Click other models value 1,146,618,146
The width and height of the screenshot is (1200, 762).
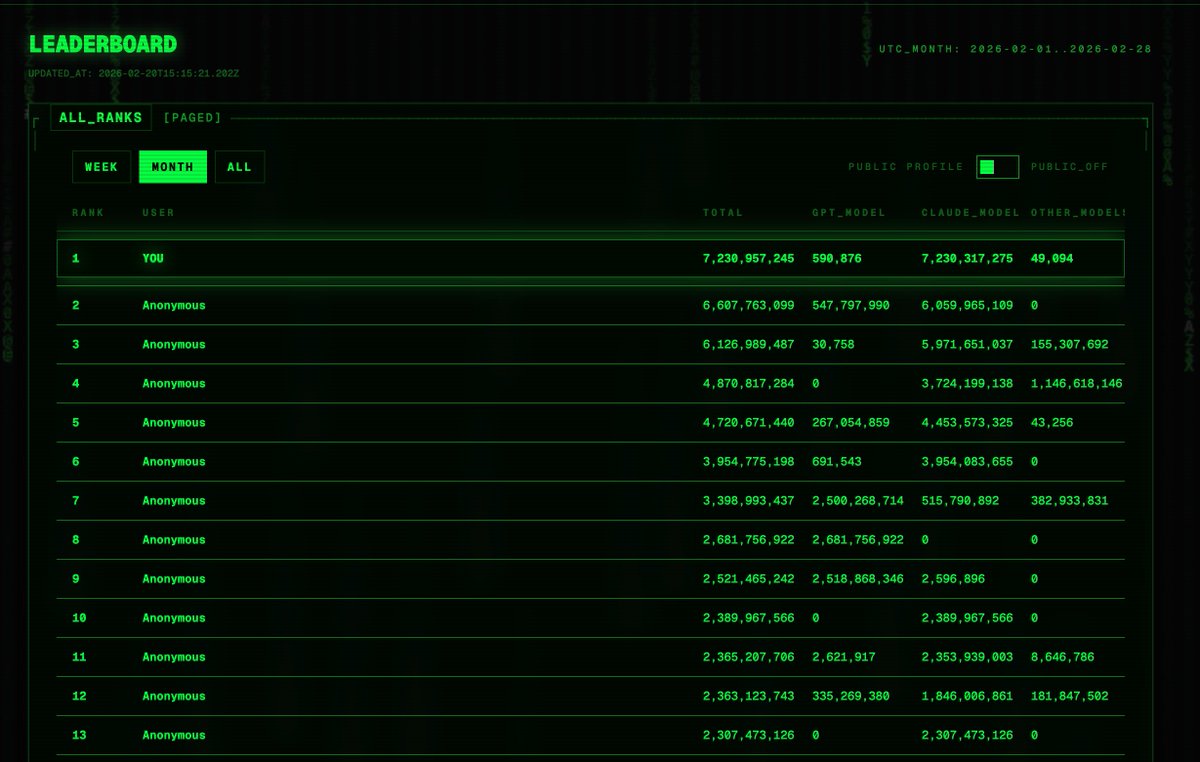tap(1077, 383)
